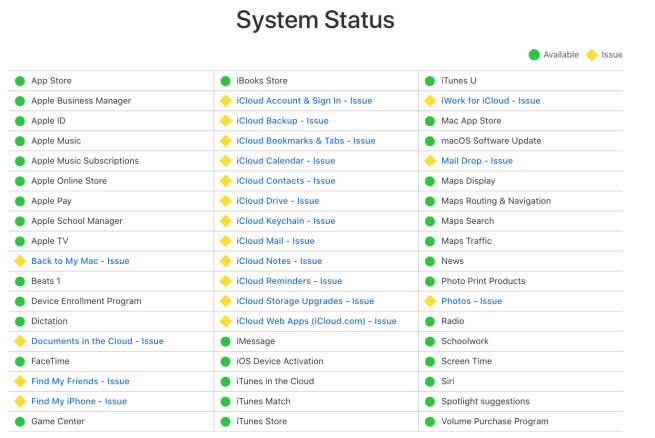Click yellow diamond beside Mail Drop
This screenshot has width=655, height=438.
pyautogui.click(x=430, y=161)
